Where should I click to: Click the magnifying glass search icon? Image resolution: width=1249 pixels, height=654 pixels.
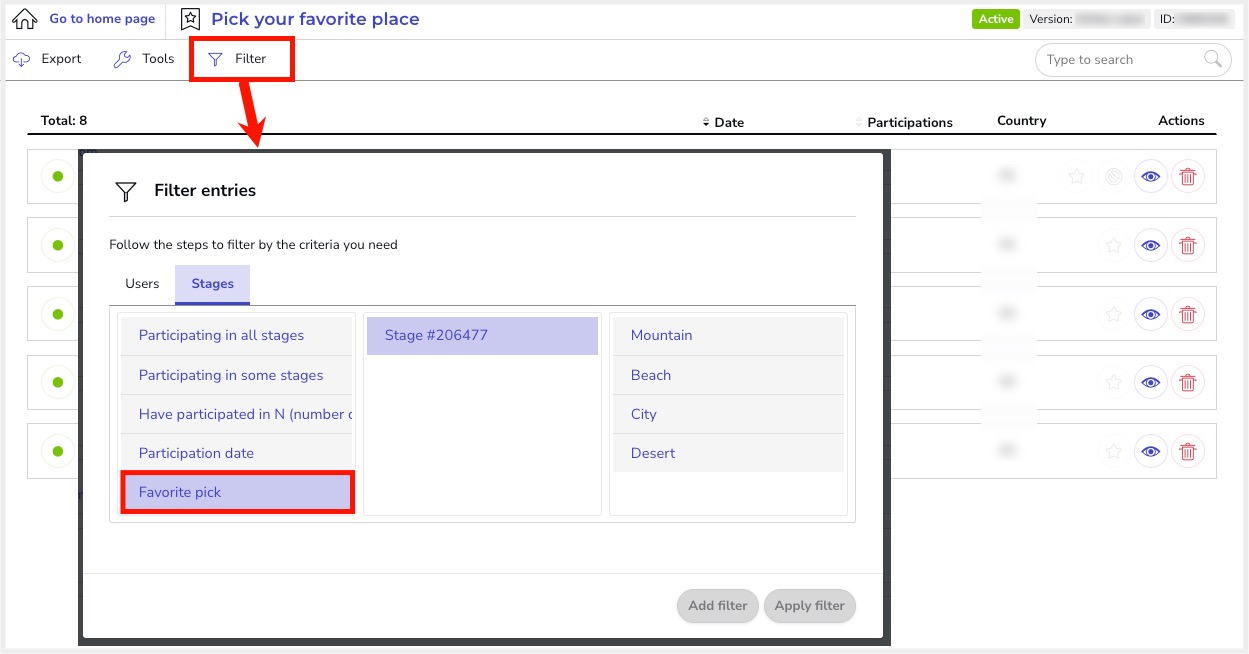1213,59
